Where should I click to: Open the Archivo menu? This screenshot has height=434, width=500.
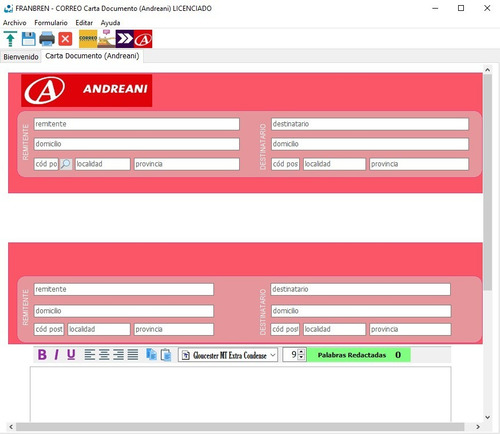click(14, 23)
